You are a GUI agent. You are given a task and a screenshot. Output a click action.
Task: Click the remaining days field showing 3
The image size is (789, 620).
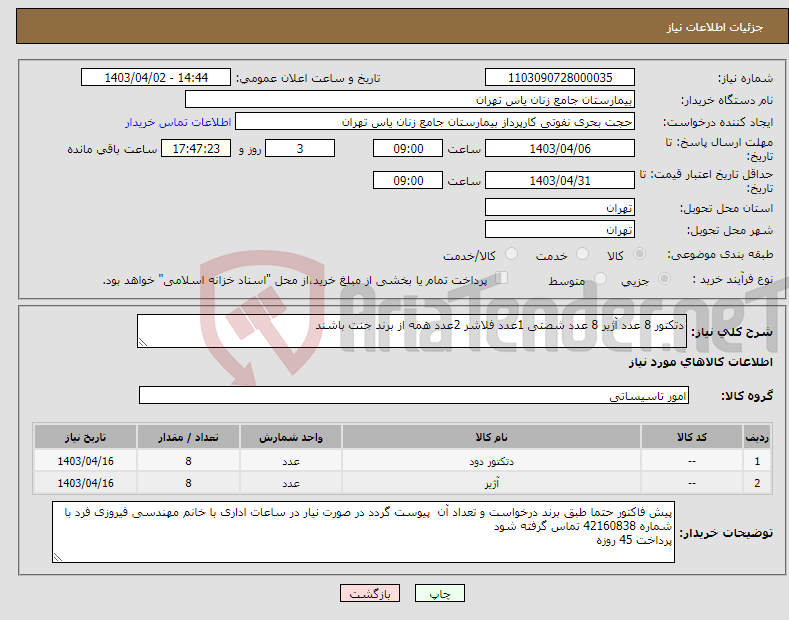click(x=300, y=148)
